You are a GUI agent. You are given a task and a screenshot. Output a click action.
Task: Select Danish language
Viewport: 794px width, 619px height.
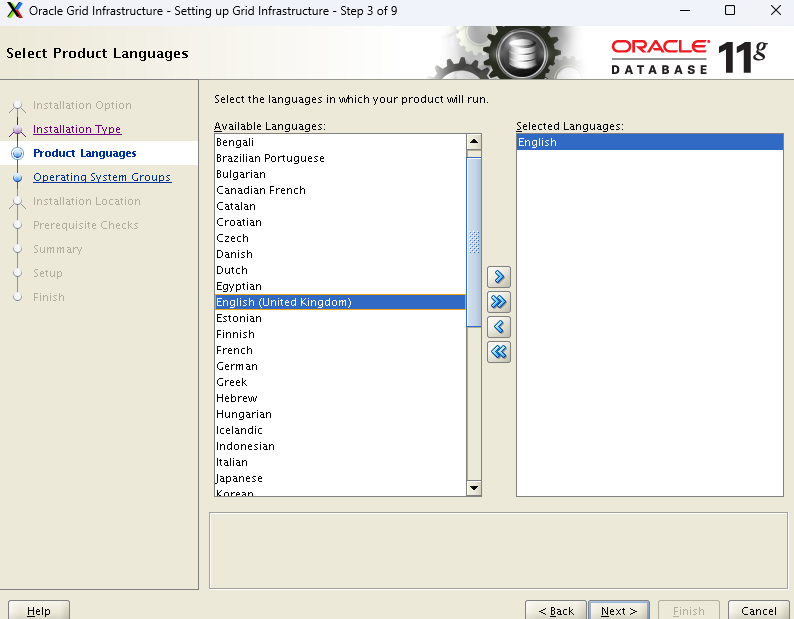tap(340, 254)
